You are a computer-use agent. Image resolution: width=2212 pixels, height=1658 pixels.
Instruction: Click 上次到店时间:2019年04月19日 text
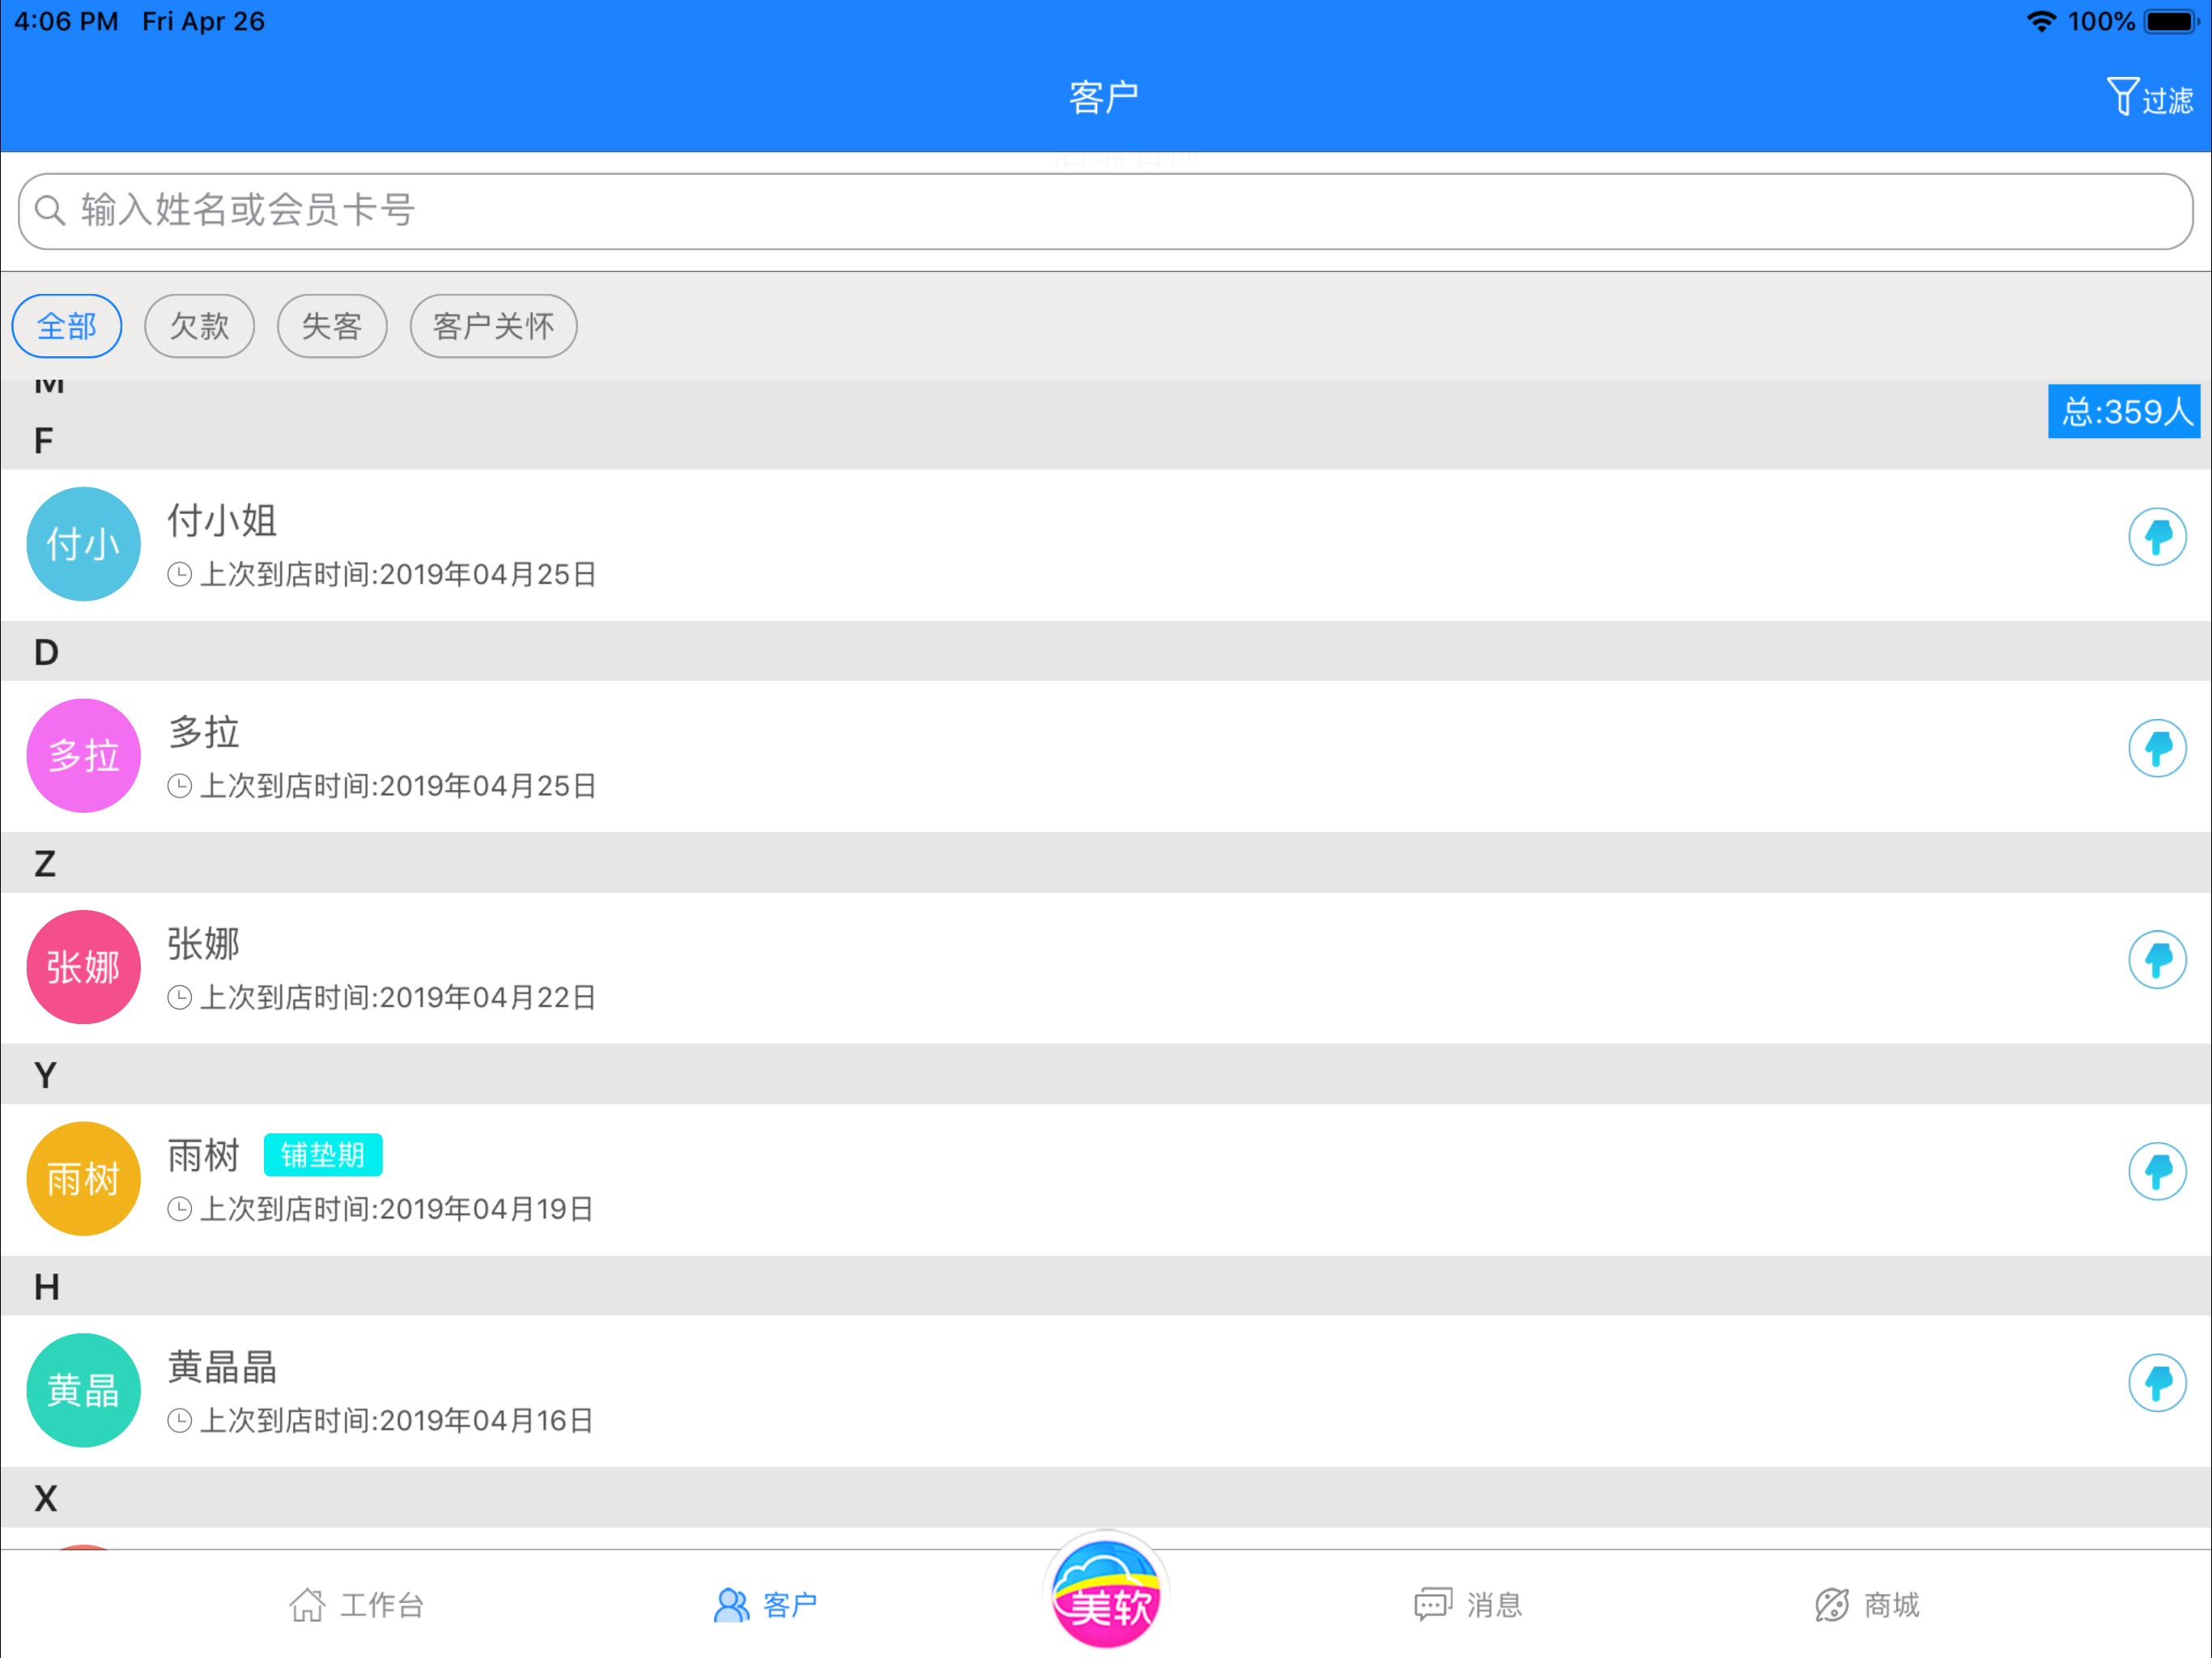point(398,1209)
